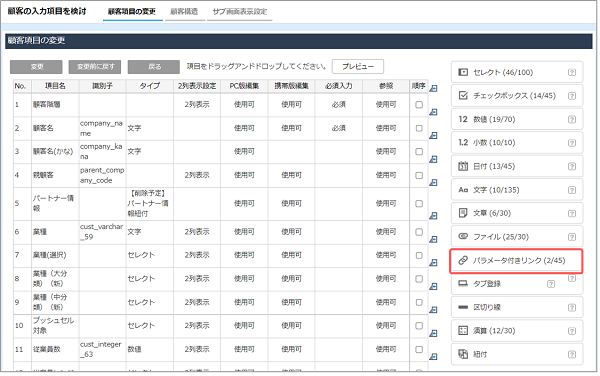Select the 文章 item type icon
600x376 pixels.
pos(463,213)
